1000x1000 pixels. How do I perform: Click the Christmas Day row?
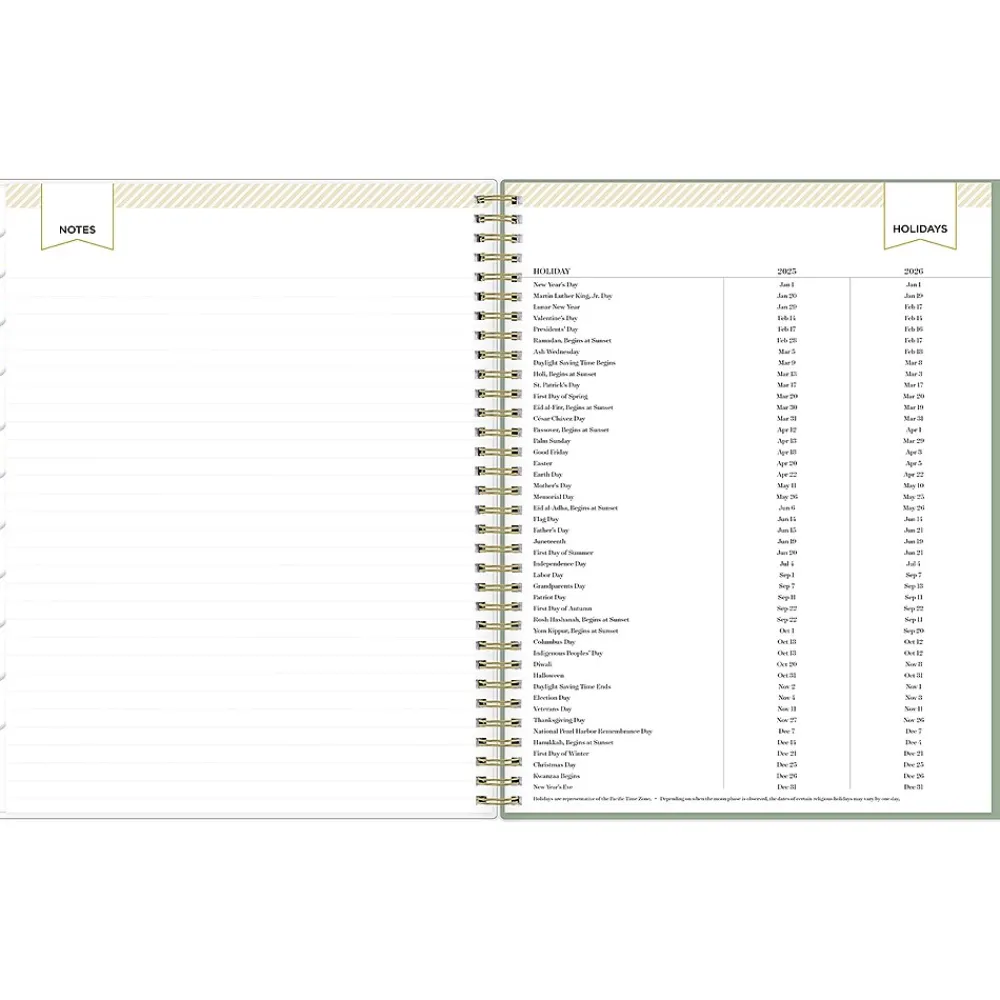(x=554, y=765)
